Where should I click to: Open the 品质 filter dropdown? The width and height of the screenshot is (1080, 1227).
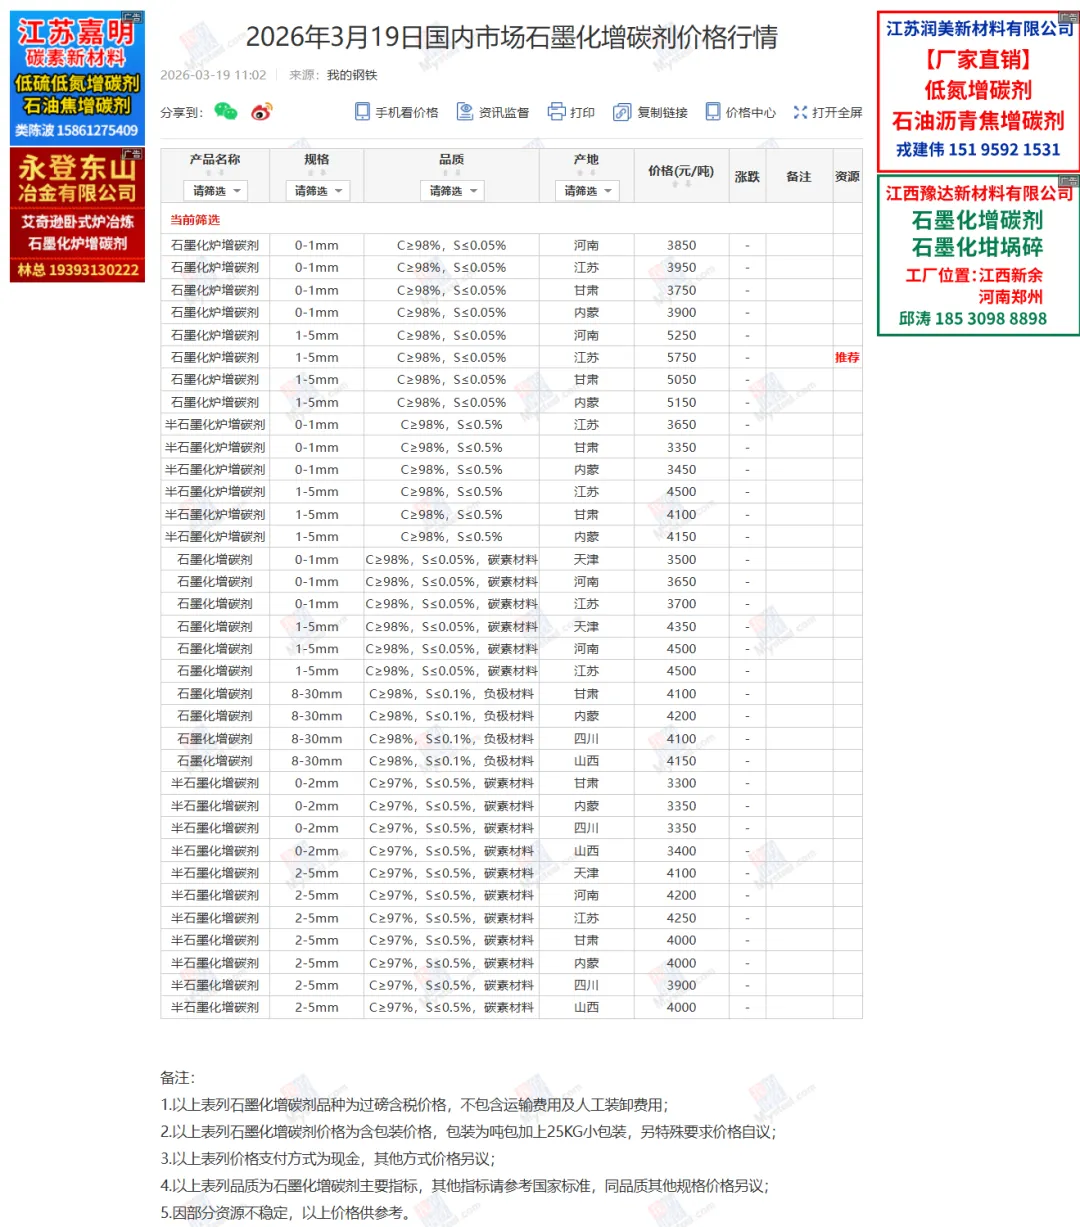[451, 190]
